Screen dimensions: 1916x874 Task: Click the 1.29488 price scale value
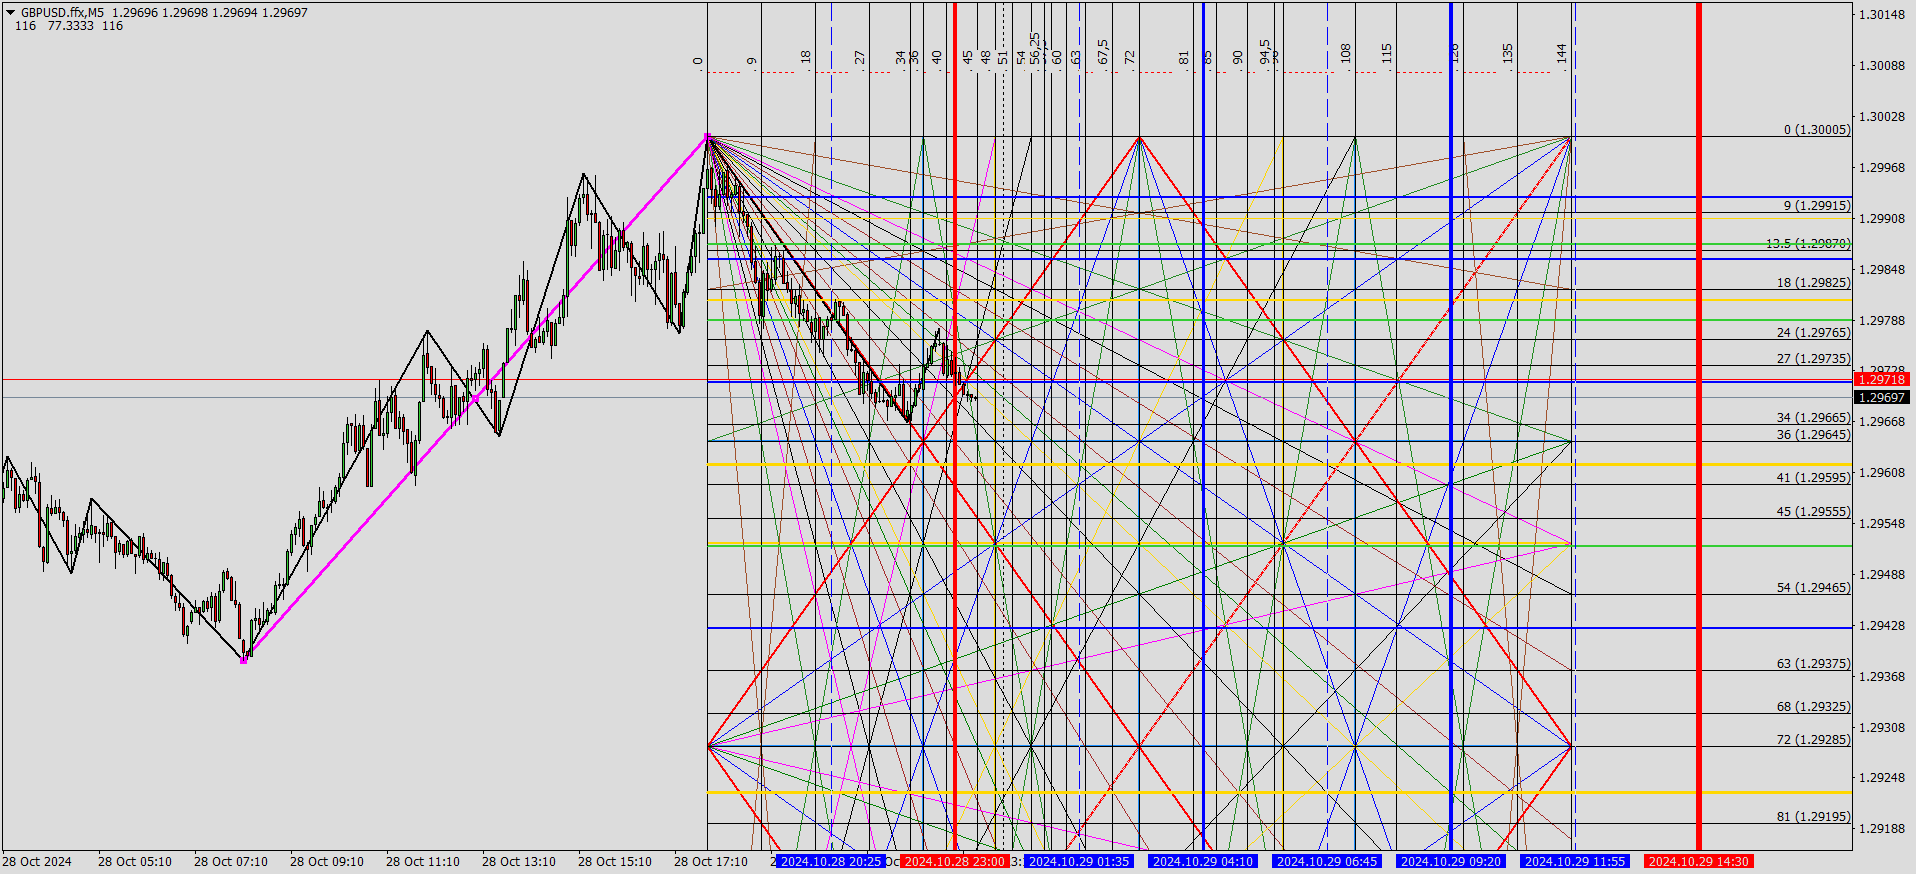pyautogui.click(x=1882, y=575)
